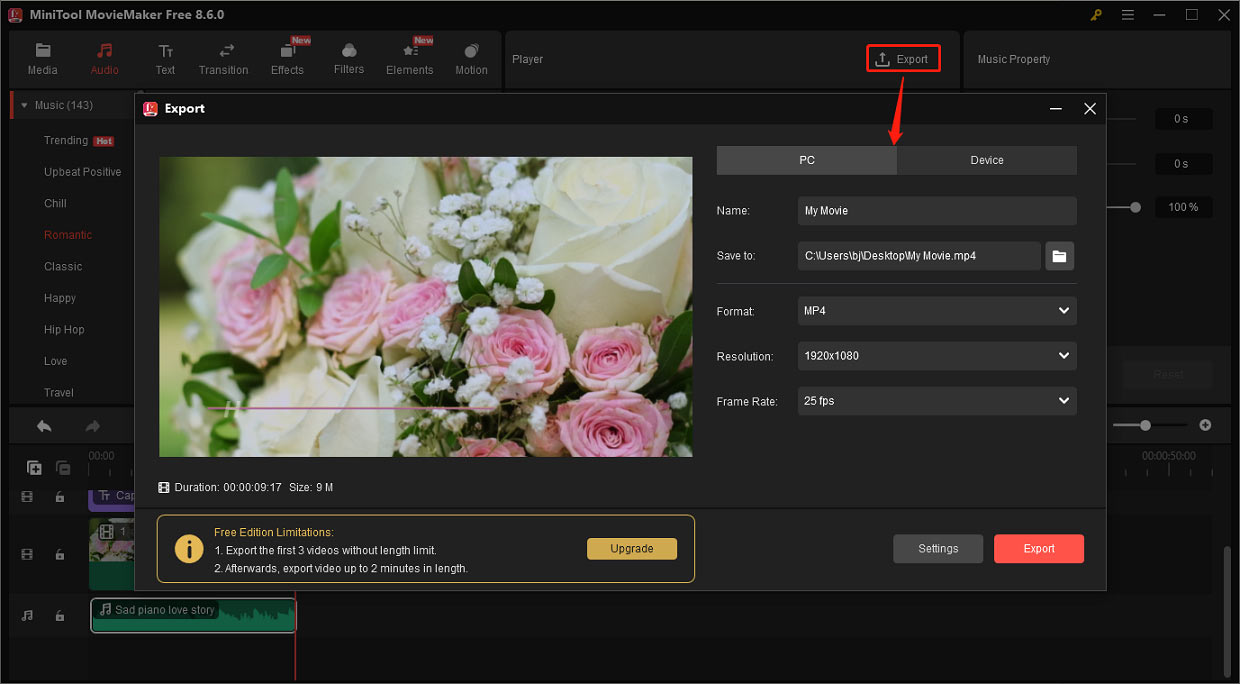Select the caption clip on the text track
Image resolution: width=1240 pixels, height=684 pixels.
point(112,496)
